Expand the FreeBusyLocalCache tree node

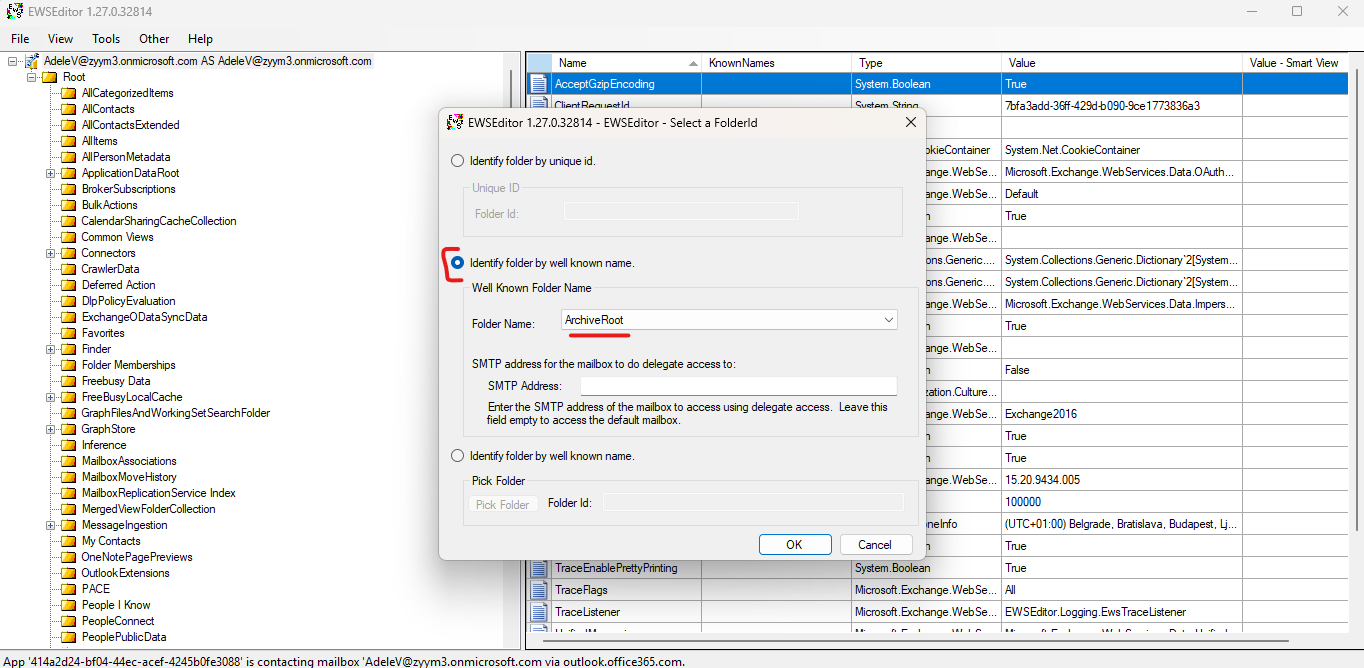point(50,397)
